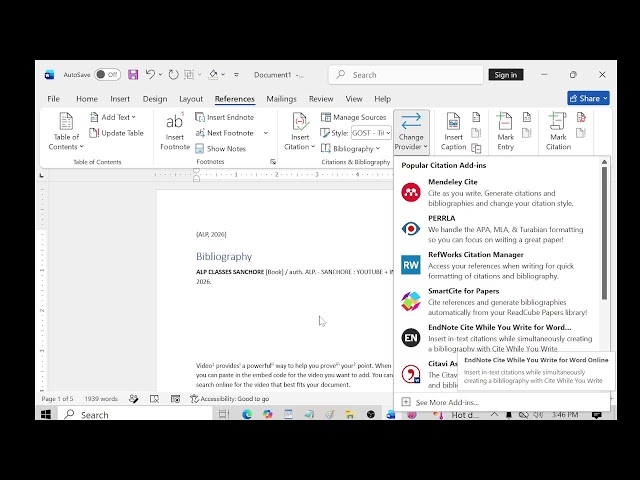Click the Save icon in the title bar
Screen dimensions: 640x480
pos(133,75)
